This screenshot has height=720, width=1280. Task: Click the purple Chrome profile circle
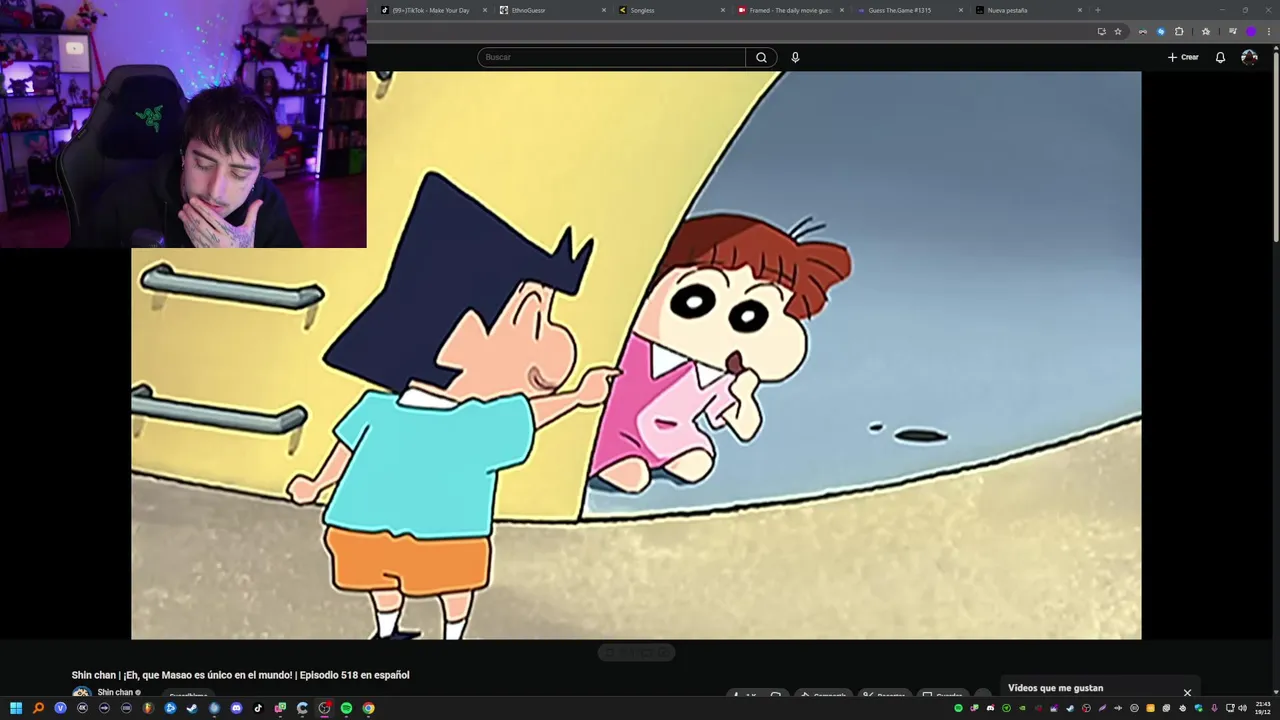coord(1250,31)
